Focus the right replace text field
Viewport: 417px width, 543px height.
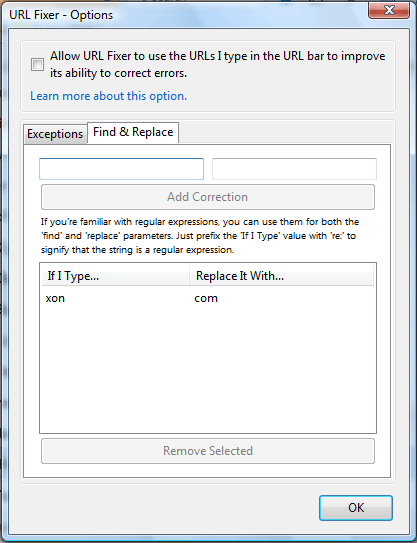[294, 169]
